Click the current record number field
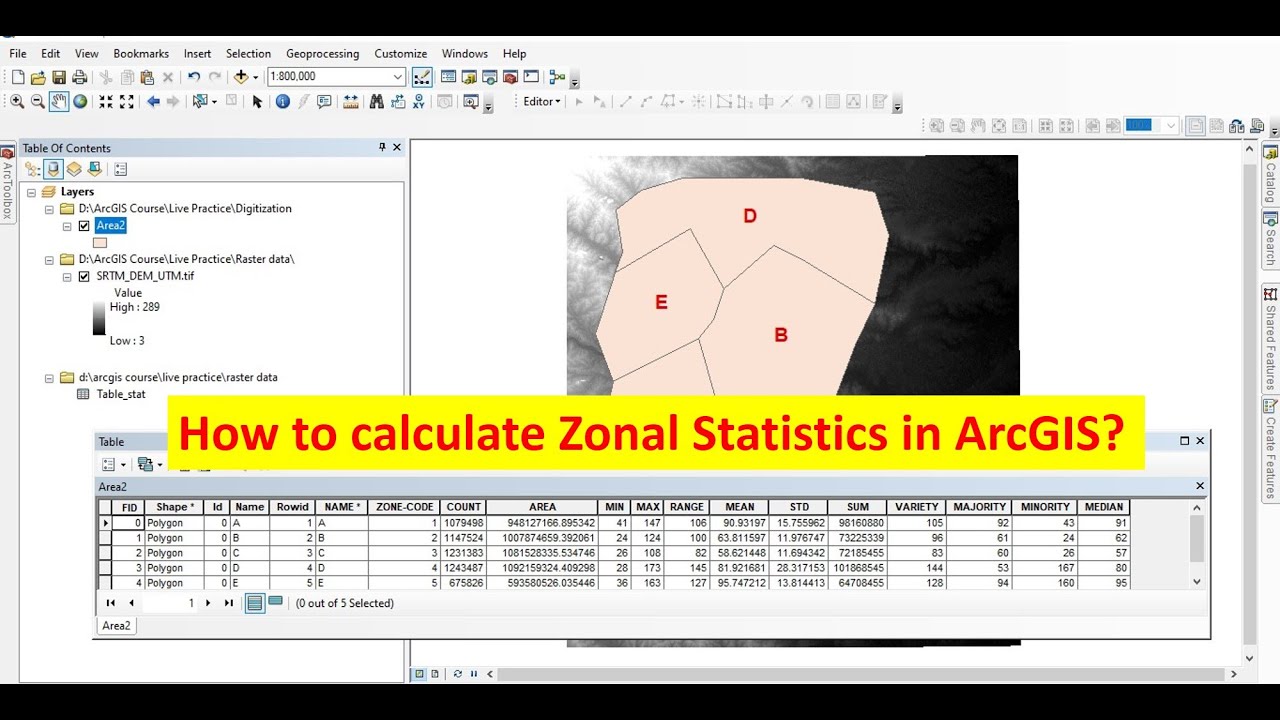The image size is (1280, 720). [x=170, y=603]
